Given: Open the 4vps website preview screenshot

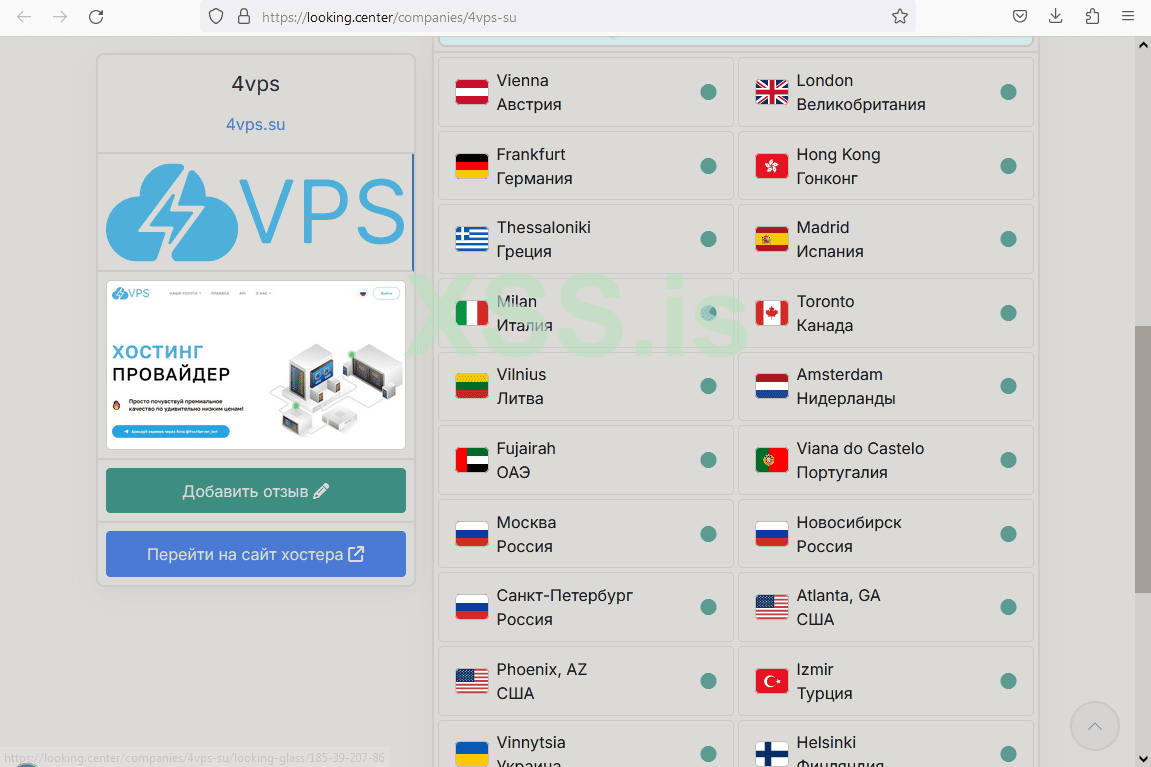Looking at the screenshot, I should click(255, 365).
